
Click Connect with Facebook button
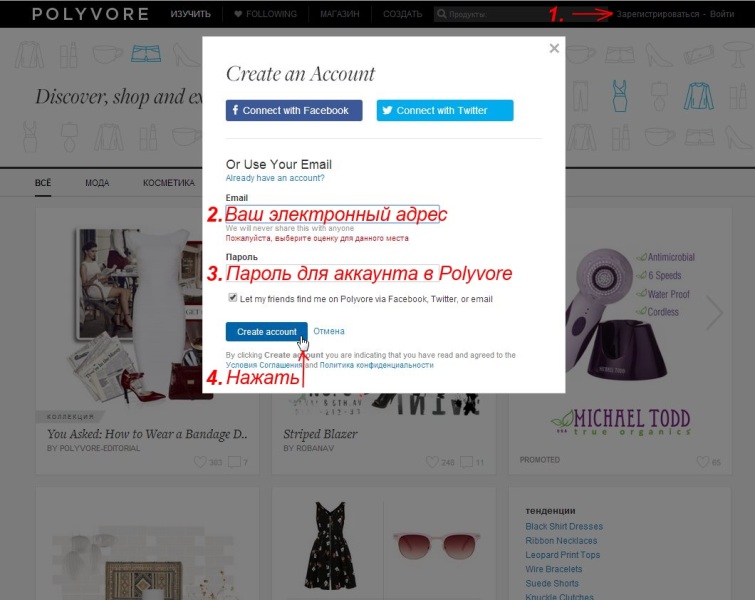[x=294, y=110]
